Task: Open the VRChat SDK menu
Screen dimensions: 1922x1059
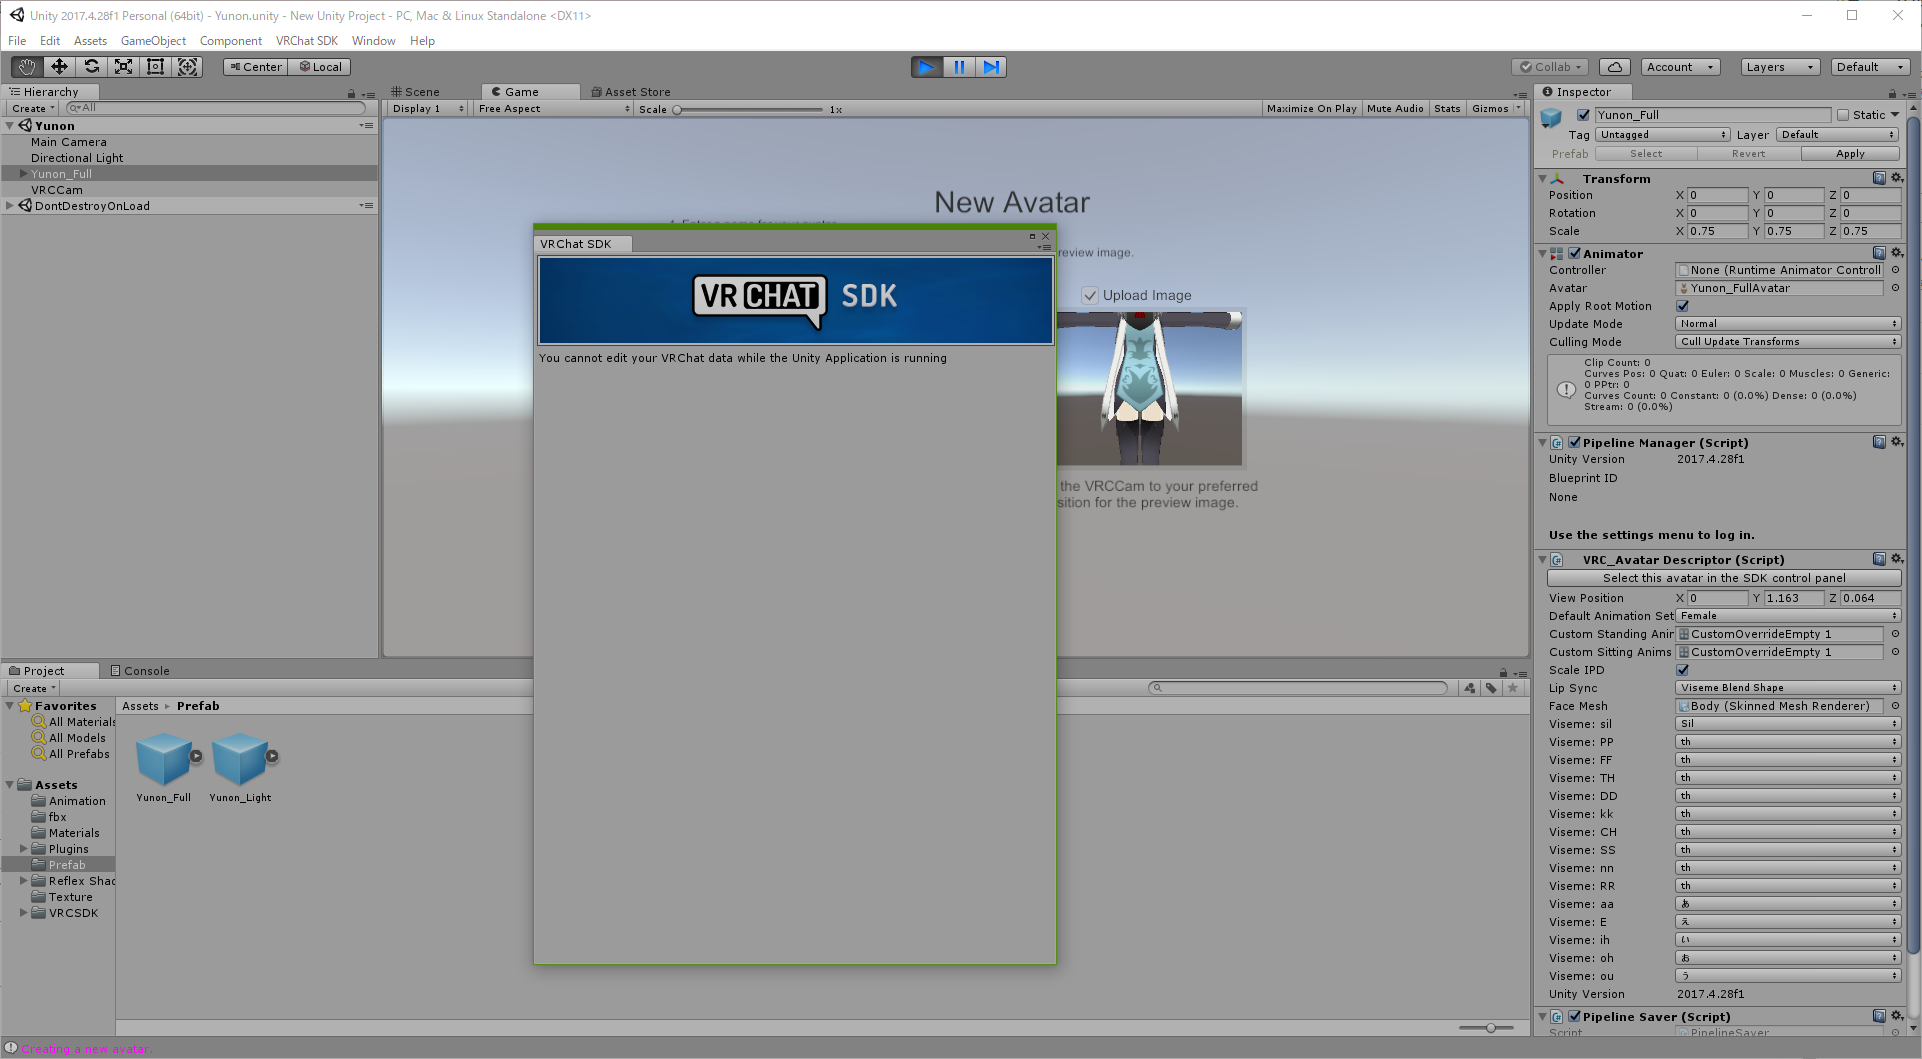Action: tap(306, 41)
